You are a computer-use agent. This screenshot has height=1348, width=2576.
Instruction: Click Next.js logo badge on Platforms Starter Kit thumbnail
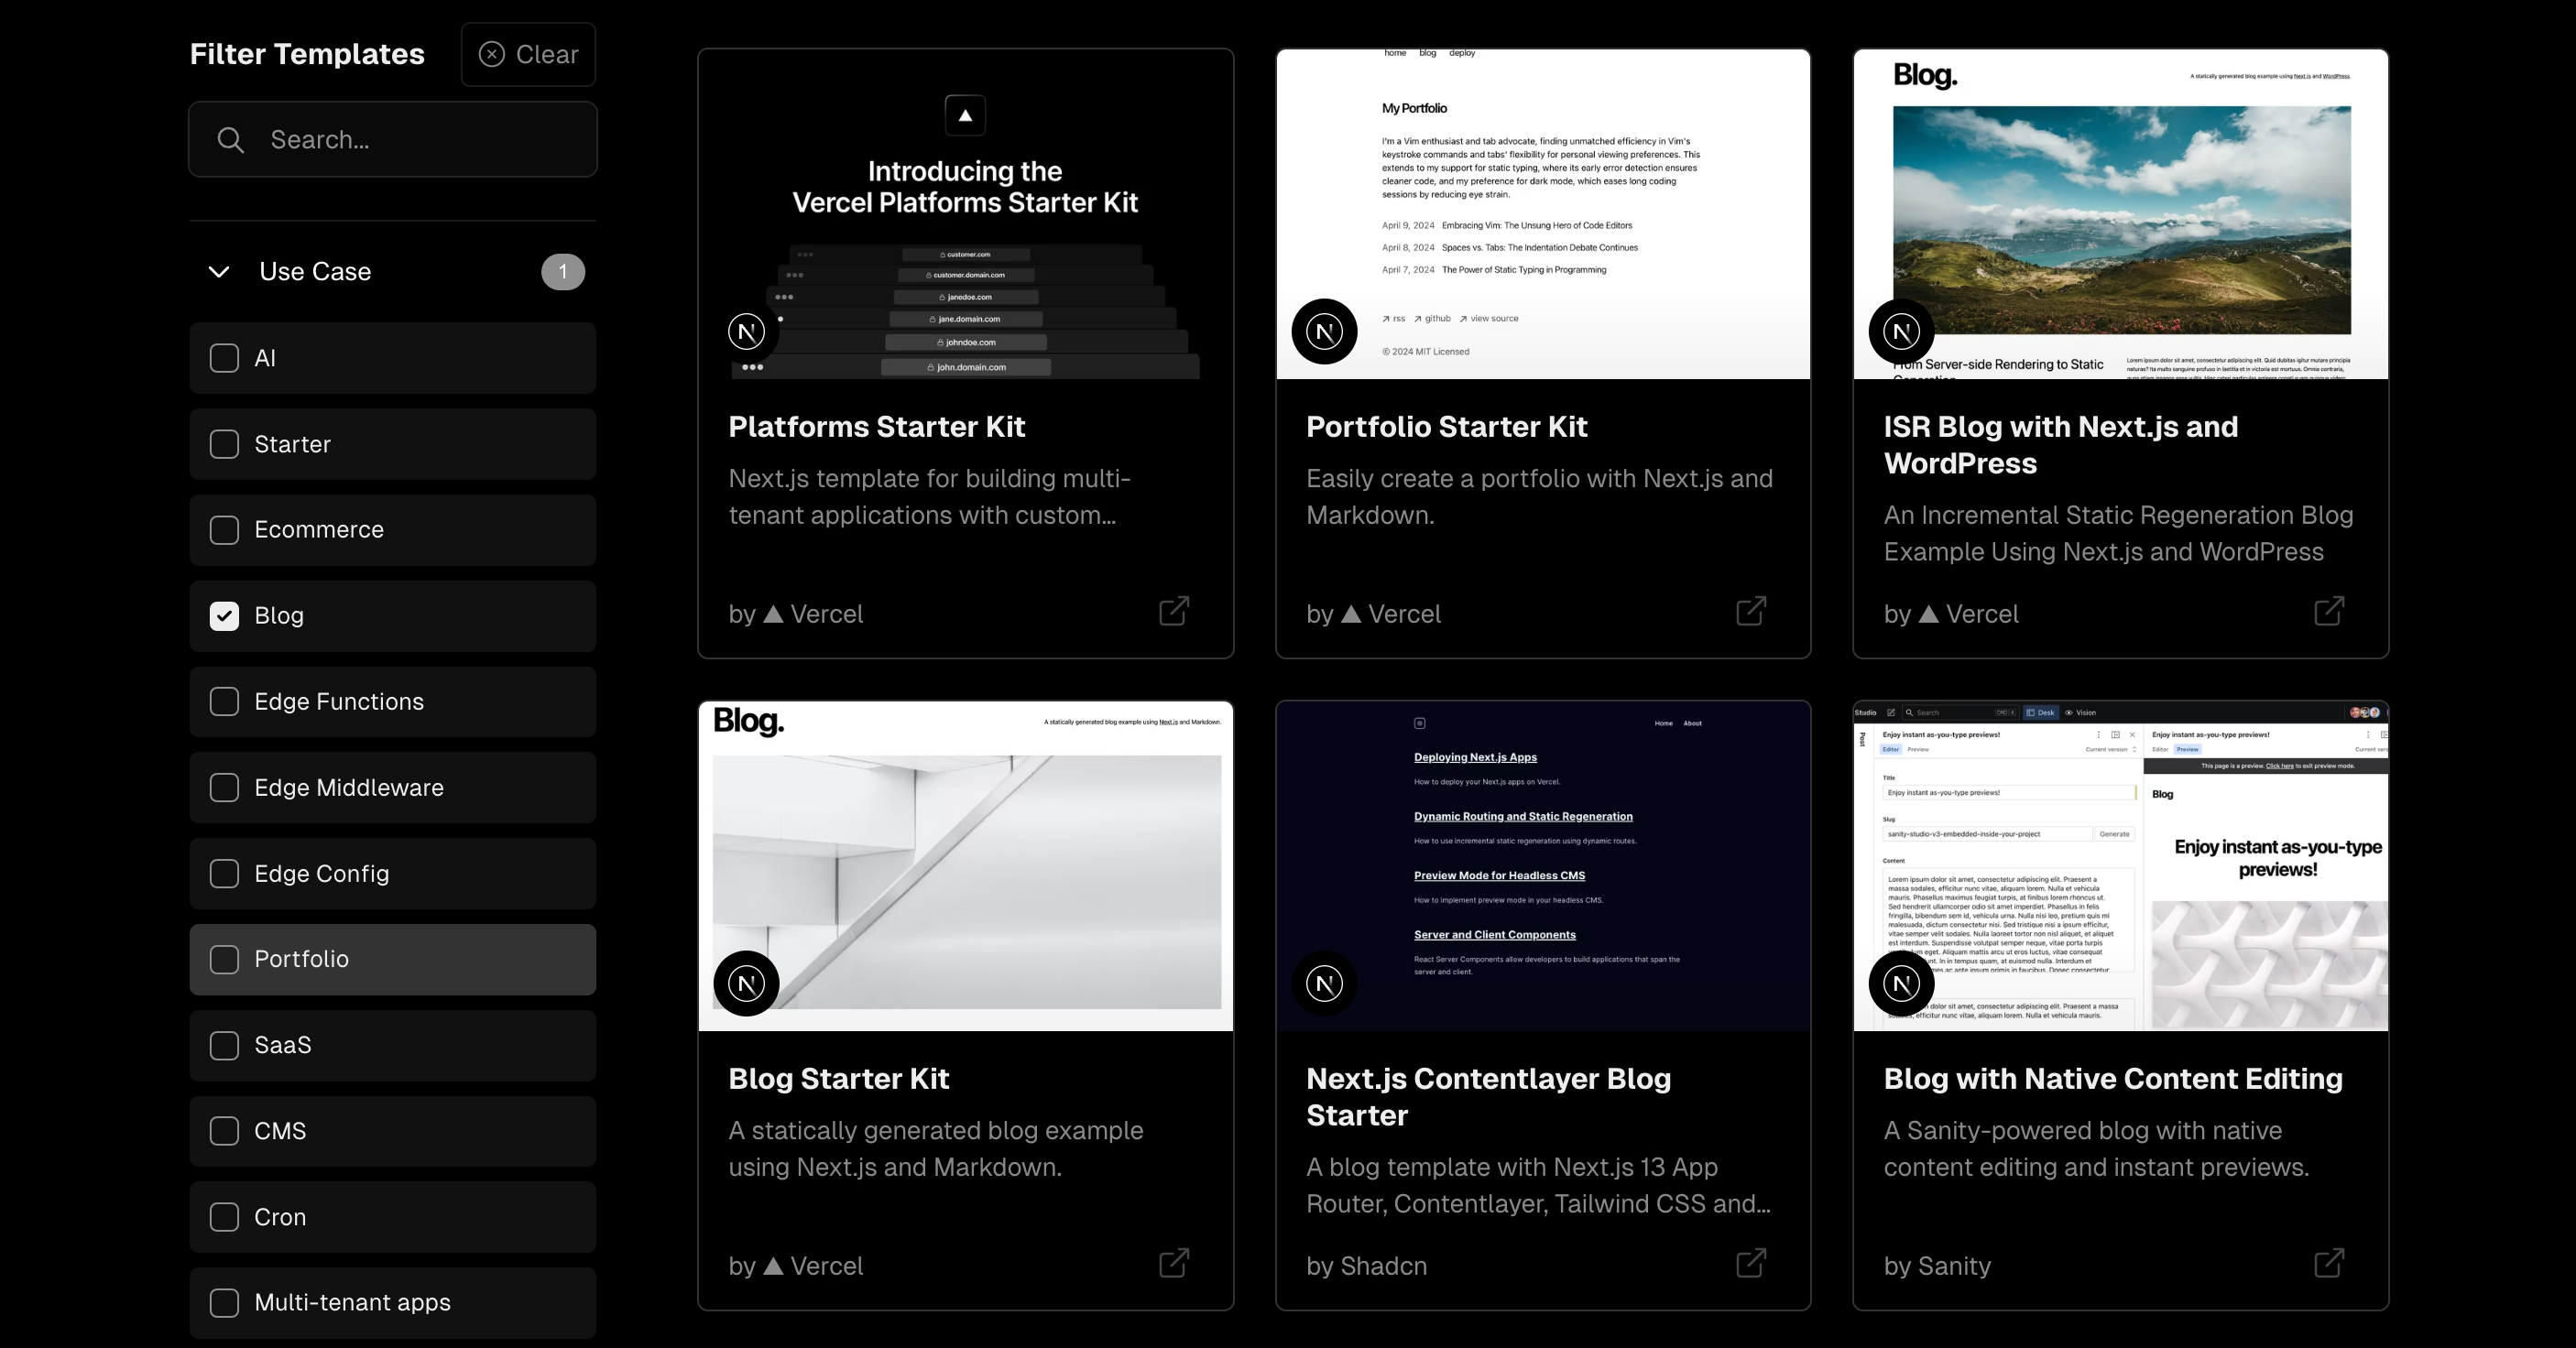click(747, 331)
